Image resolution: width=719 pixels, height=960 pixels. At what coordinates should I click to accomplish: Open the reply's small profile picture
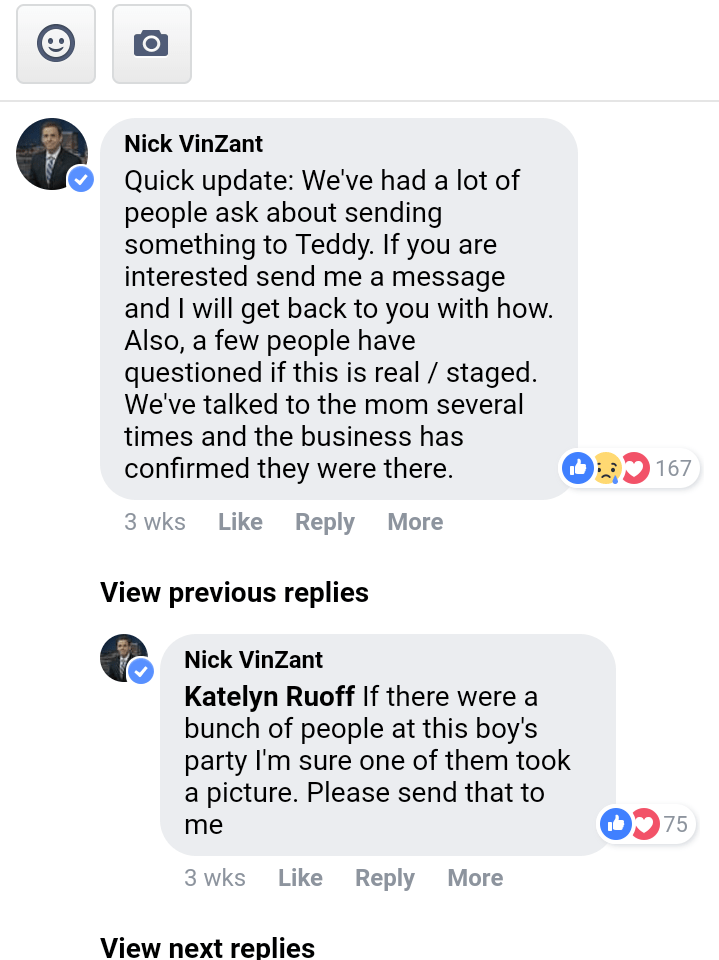pos(123,657)
